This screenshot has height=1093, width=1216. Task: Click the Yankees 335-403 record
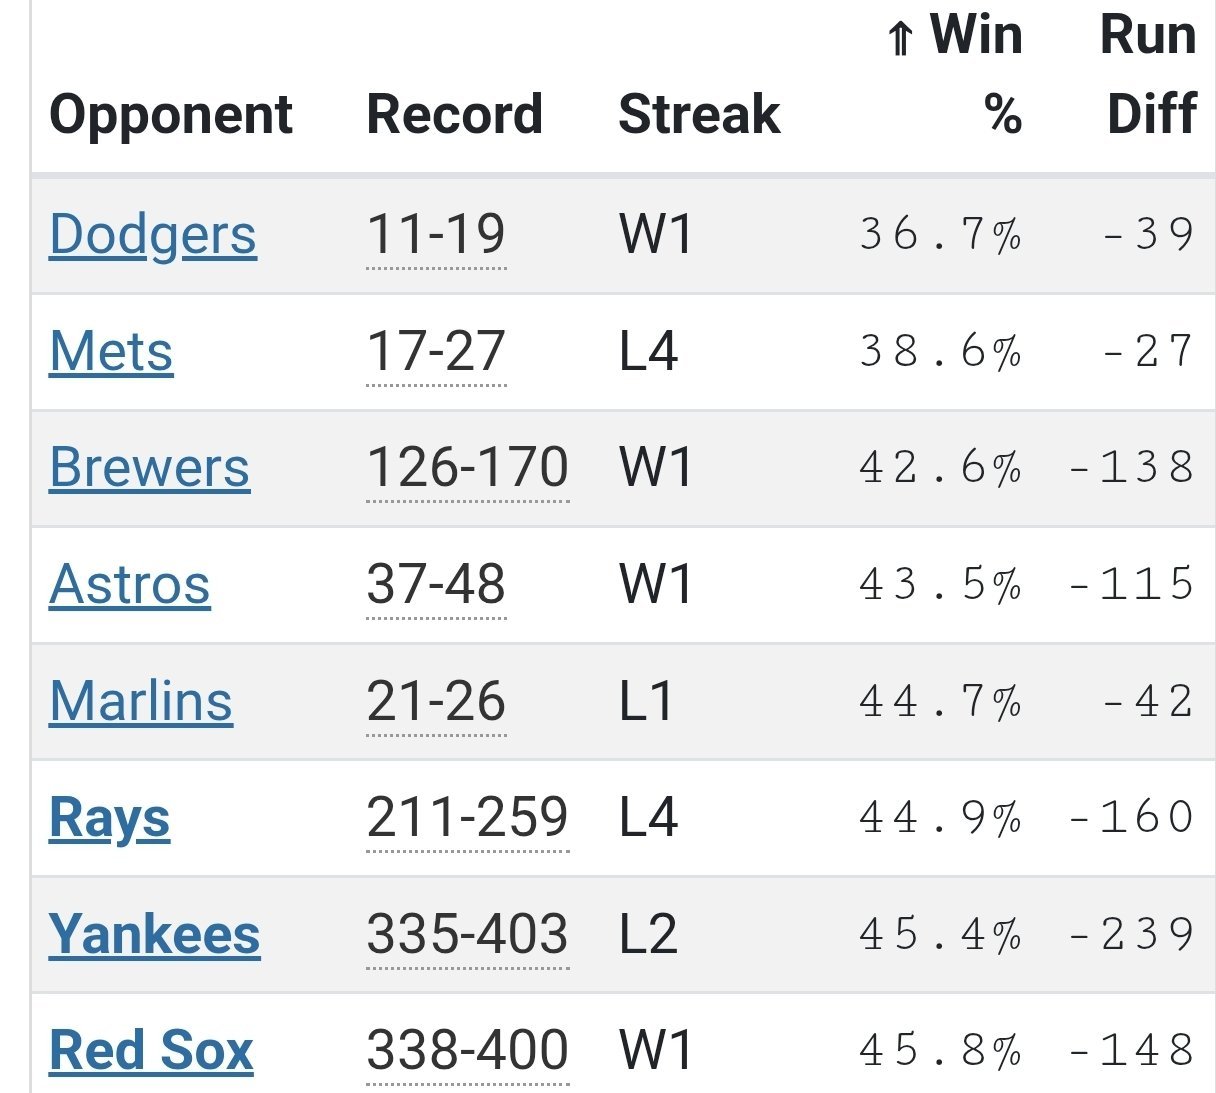(x=467, y=935)
